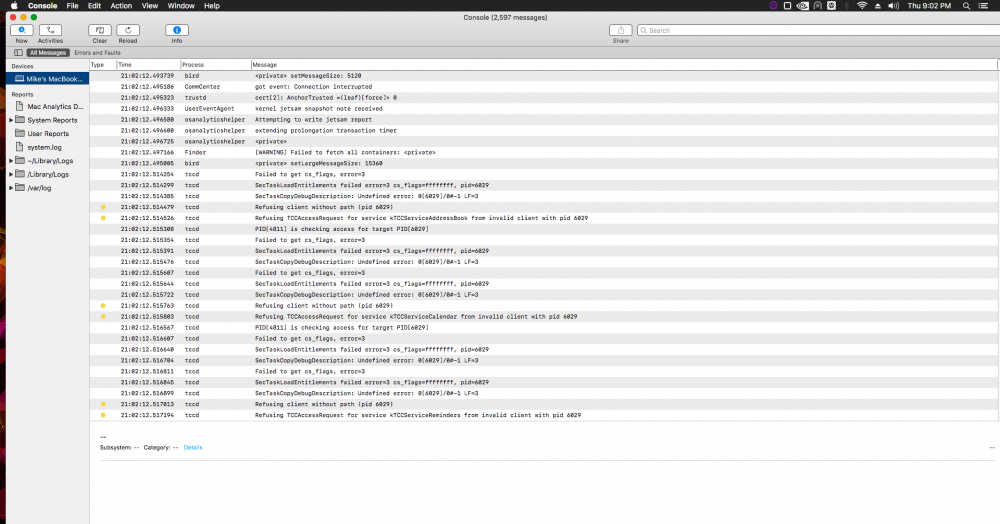This screenshot has height=524, width=1000.
Task: Select trustd cert AnchorTrusted row
Action: (544, 98)
